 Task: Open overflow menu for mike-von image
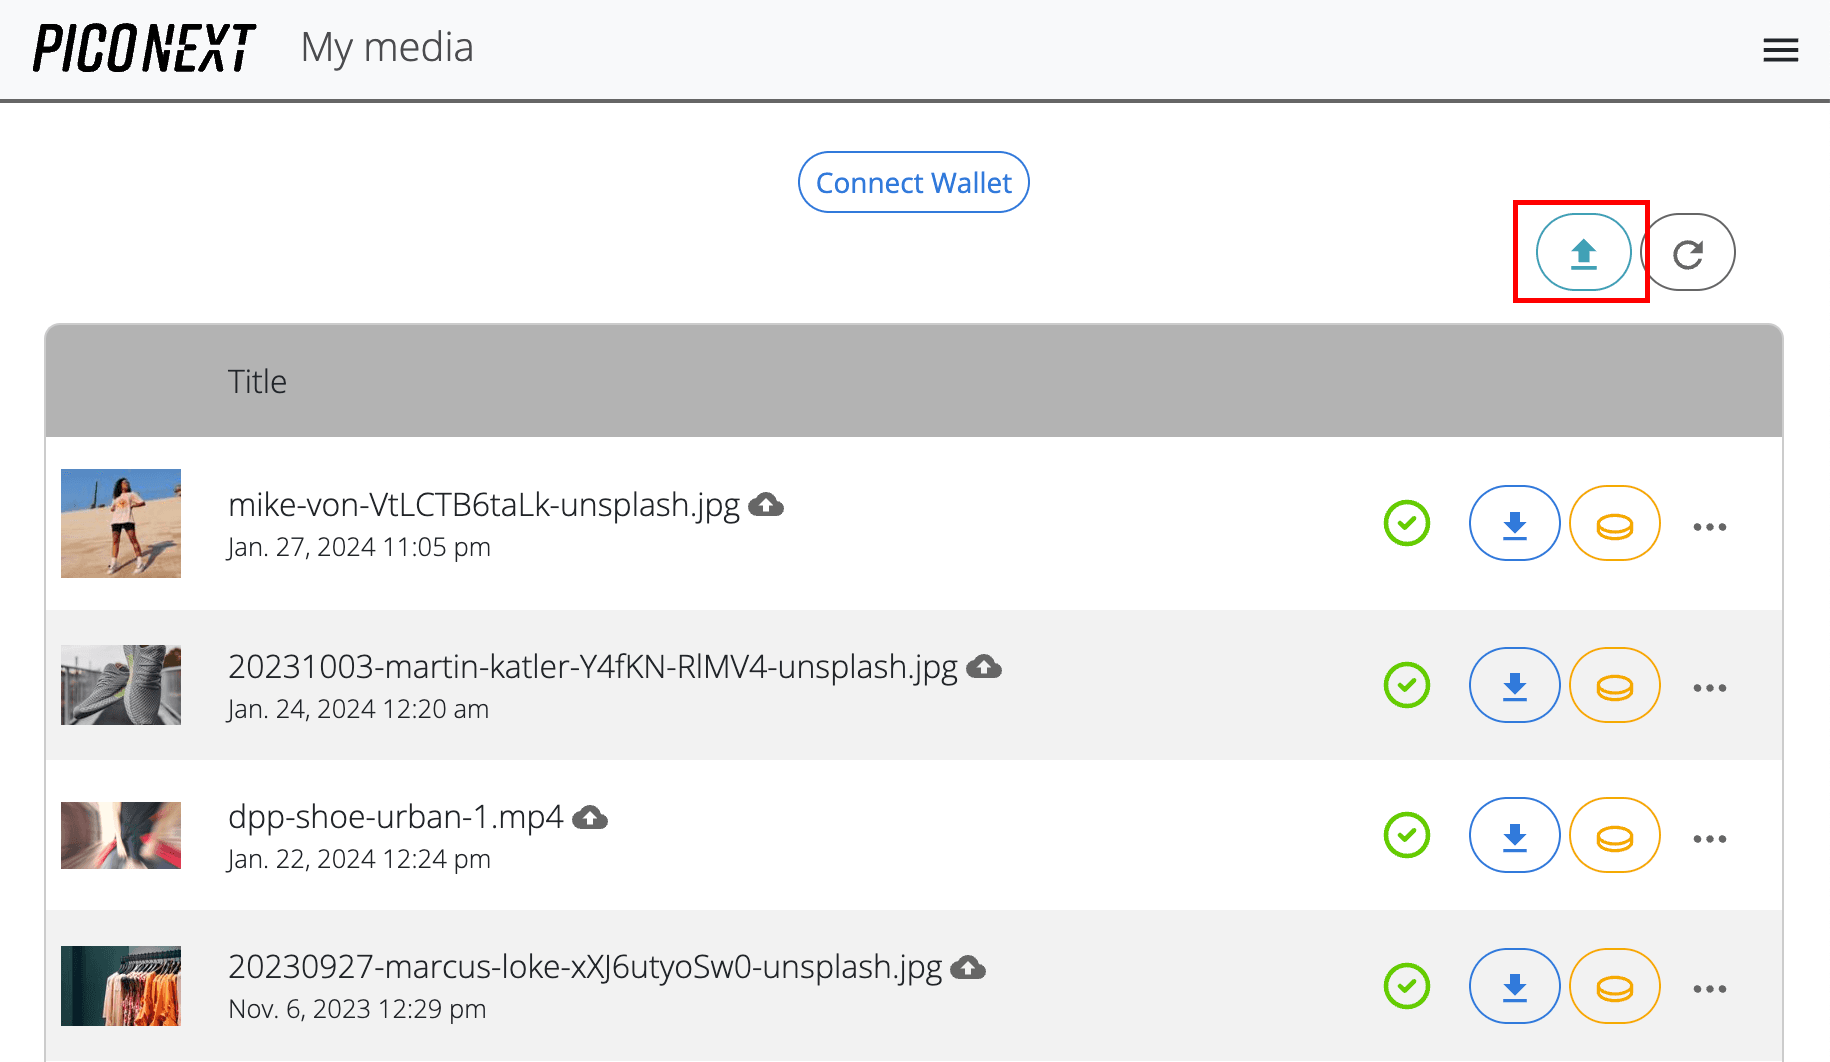tap(1710, 526)
